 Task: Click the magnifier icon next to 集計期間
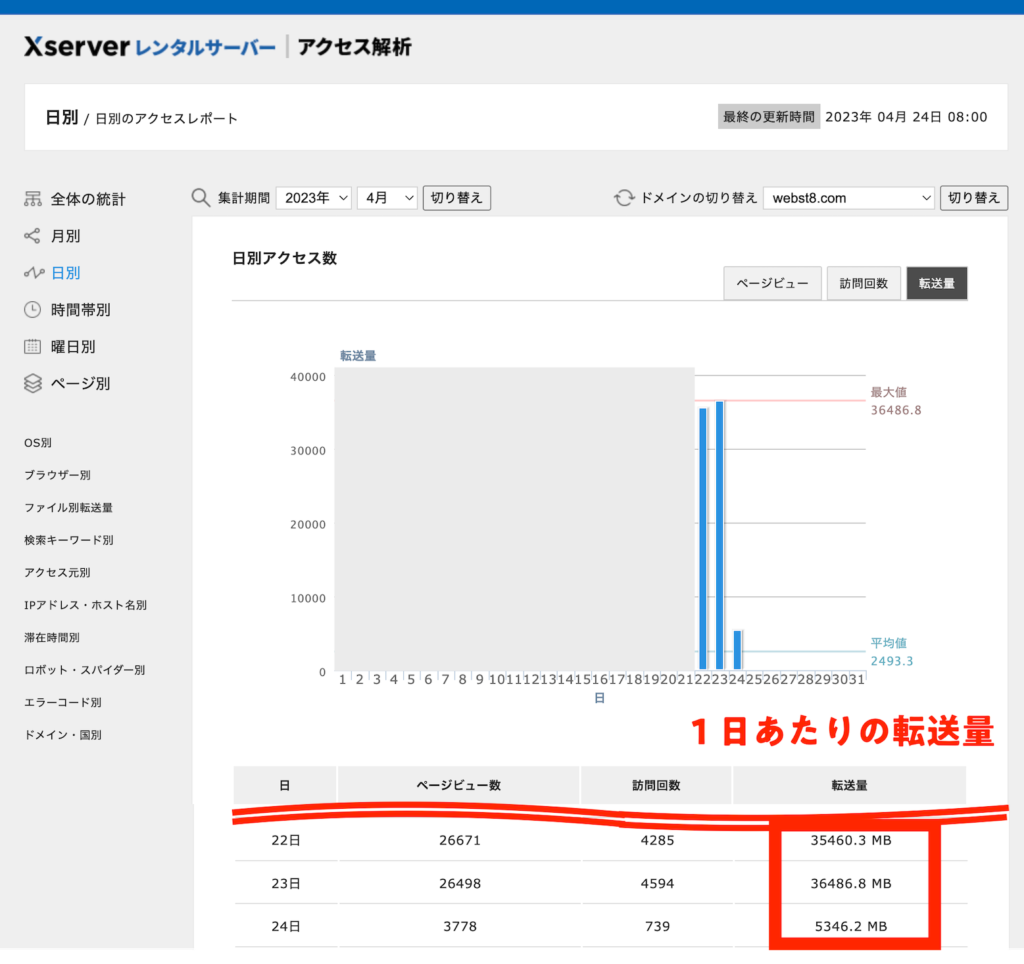coord(201,197)
